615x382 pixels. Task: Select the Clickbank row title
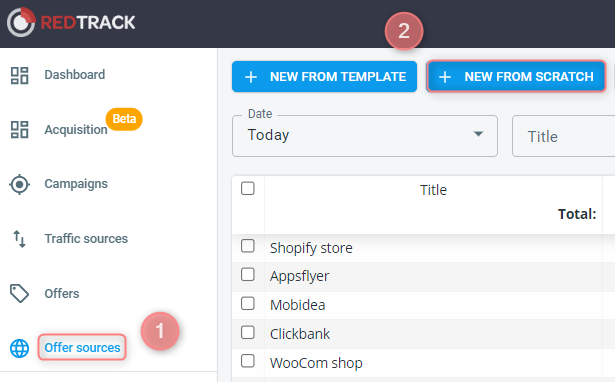click(x=300, y=334)
